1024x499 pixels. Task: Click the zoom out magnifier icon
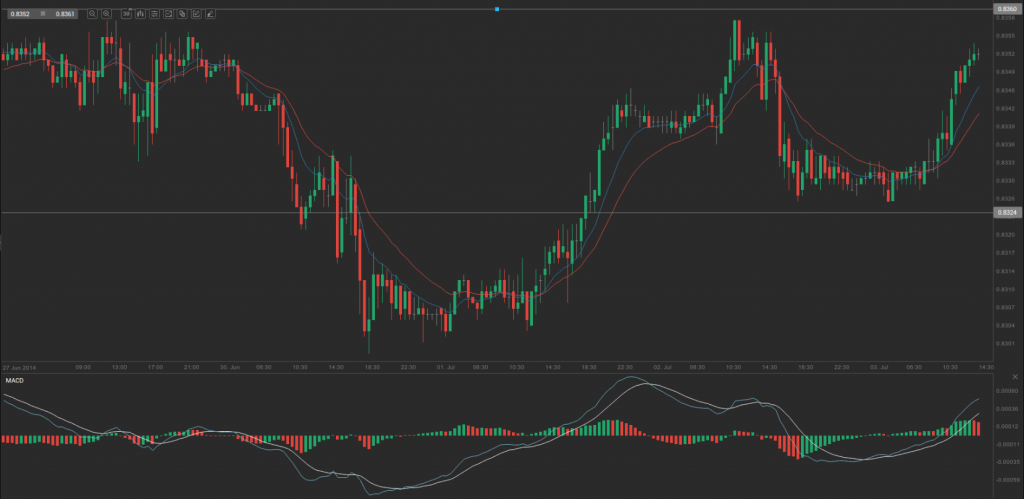point(92,14)
